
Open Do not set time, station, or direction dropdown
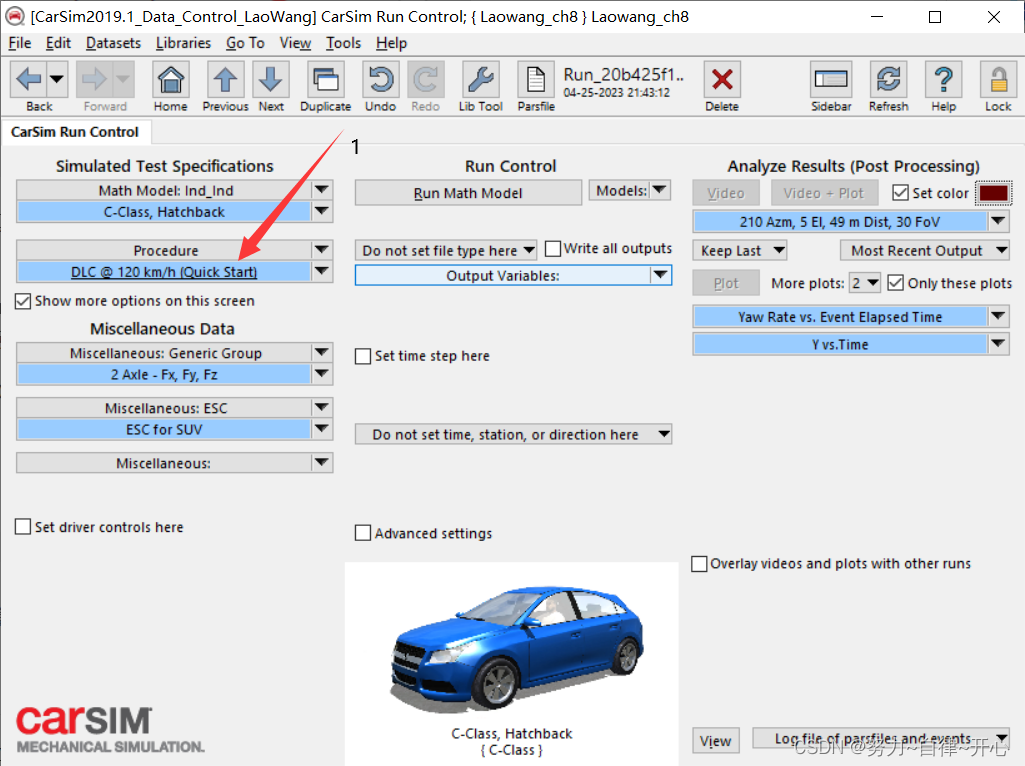click(513, 435)
